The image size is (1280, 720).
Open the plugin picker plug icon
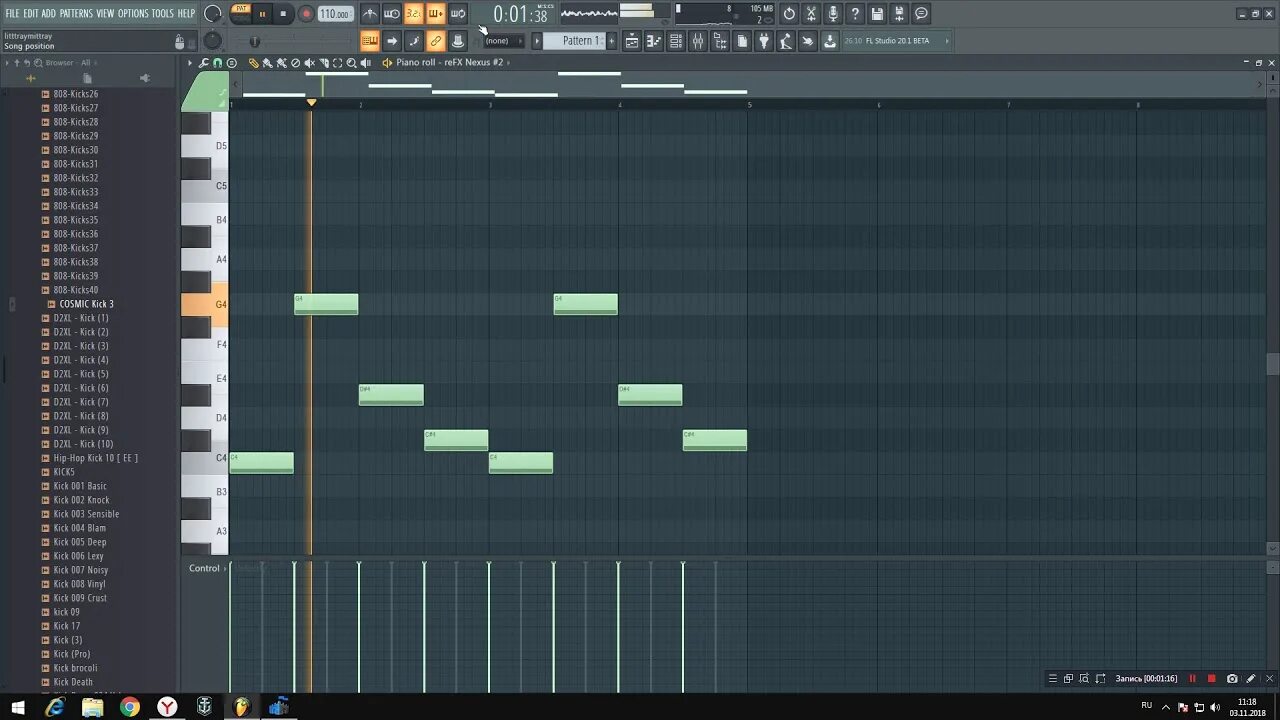(764, 41)
